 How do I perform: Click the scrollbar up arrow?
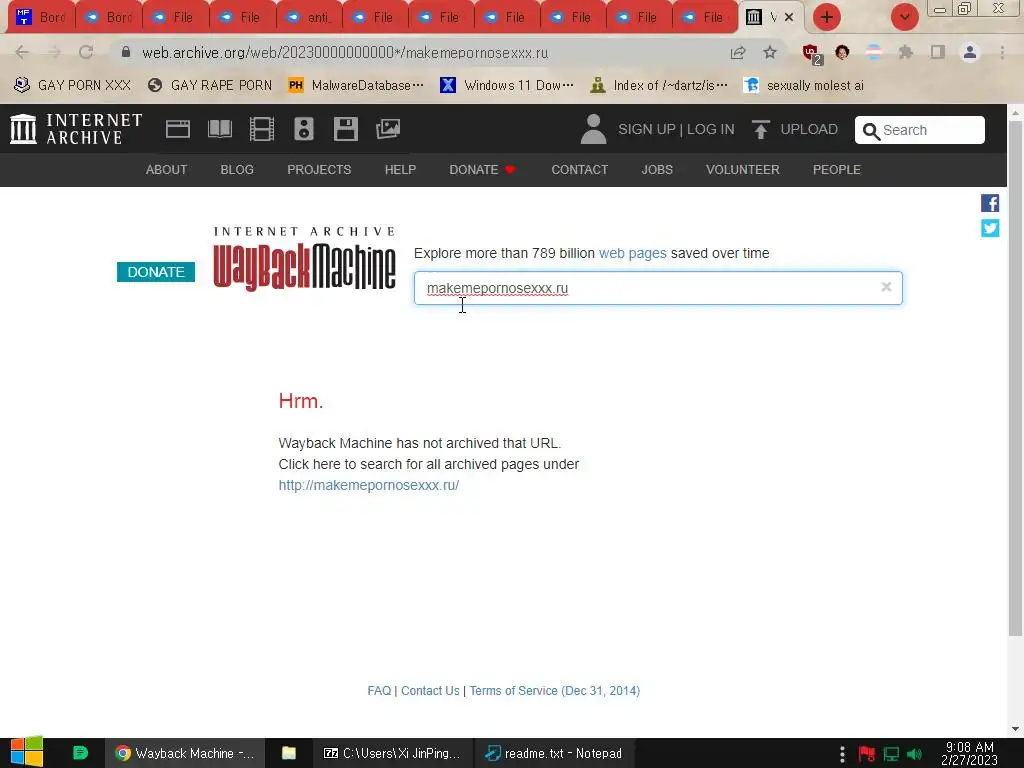(1016, 112)
